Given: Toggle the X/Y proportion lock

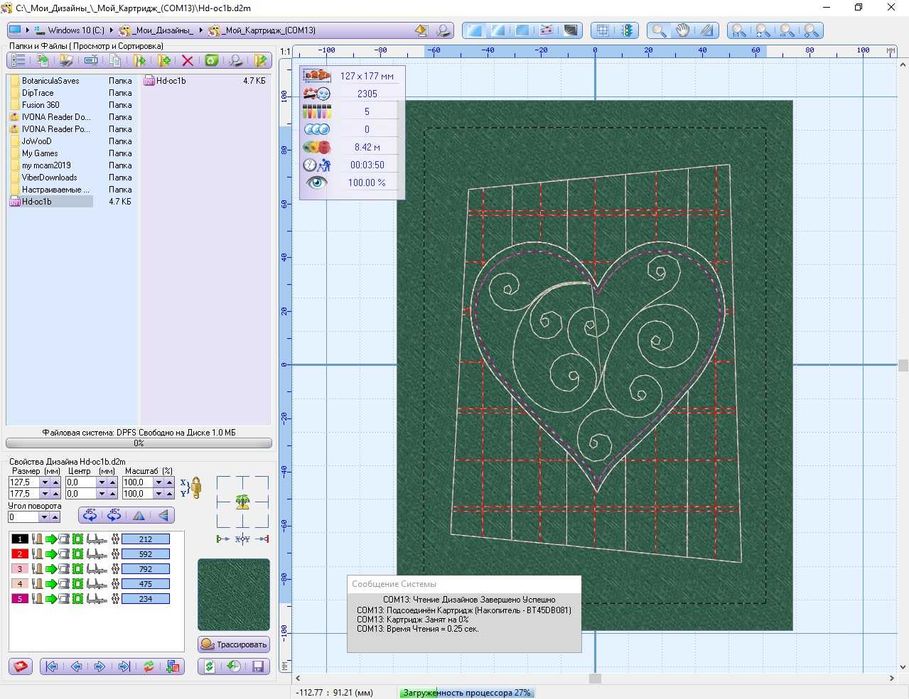Looking at the screenshot, I should coord(196,488).
